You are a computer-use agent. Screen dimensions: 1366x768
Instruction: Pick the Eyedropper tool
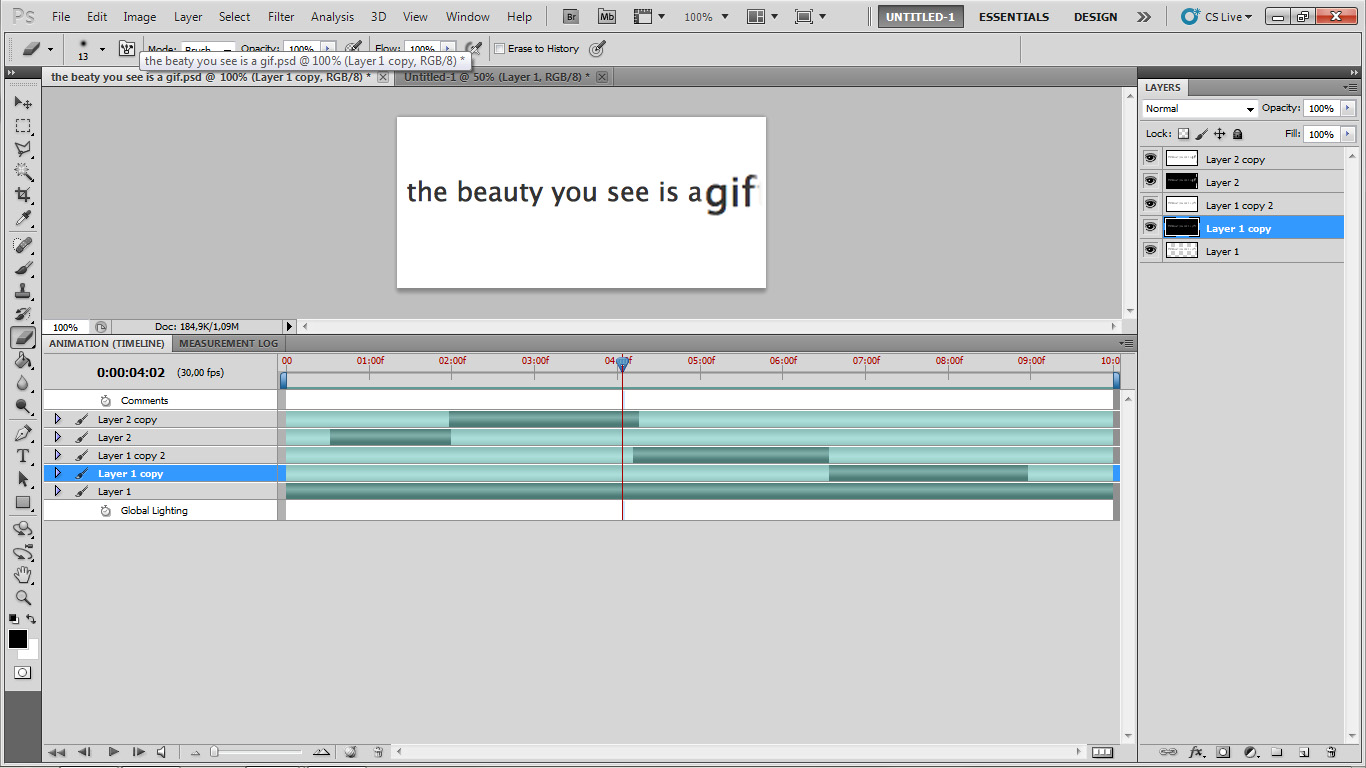pos(23,219)
